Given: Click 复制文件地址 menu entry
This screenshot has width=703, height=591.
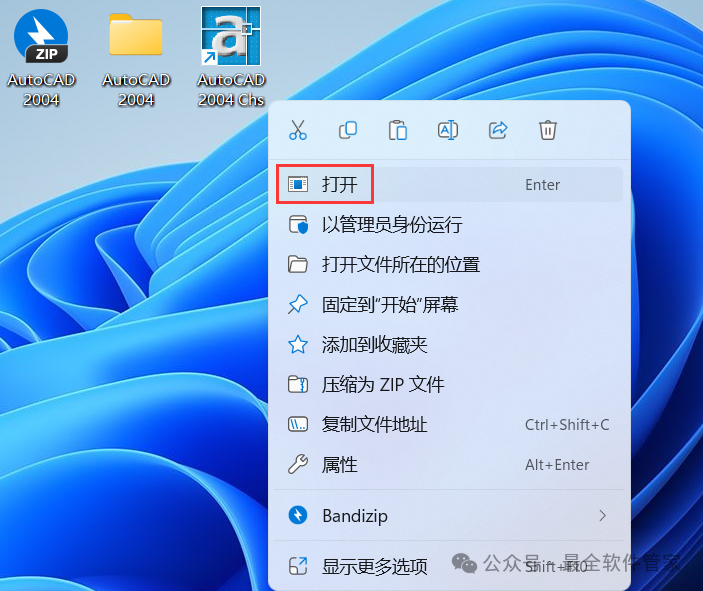Looking at the screenshot, I should (x=450, y=424).
